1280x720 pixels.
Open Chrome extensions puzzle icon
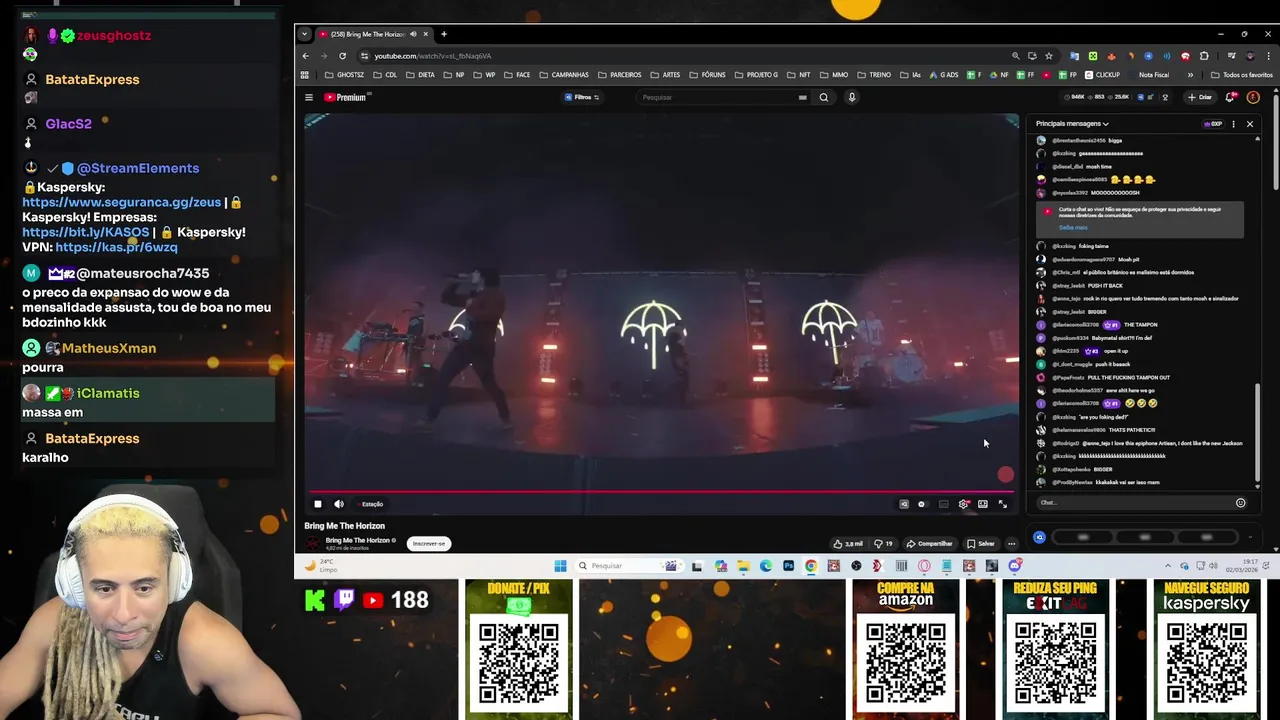(x=1204, y=56)
